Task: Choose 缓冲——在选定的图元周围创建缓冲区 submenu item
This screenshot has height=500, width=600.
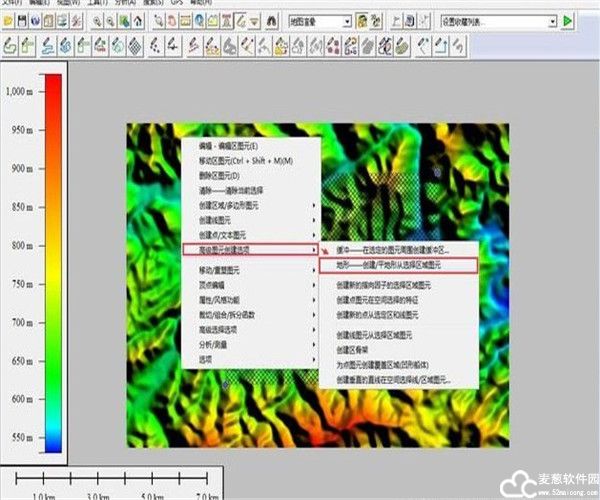Action: [399, 250]
